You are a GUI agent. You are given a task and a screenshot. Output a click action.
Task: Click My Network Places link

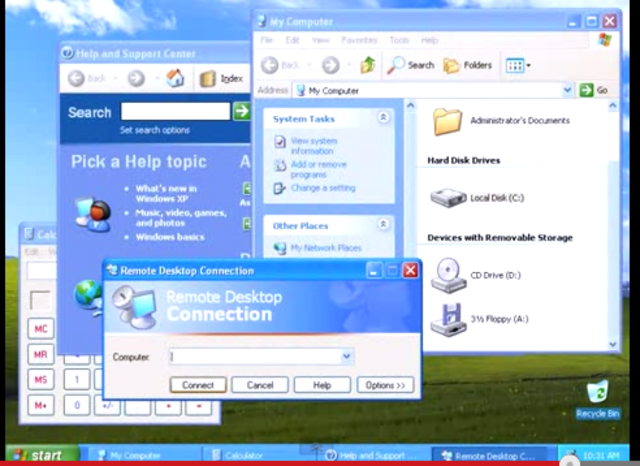[x=326, y=248]
